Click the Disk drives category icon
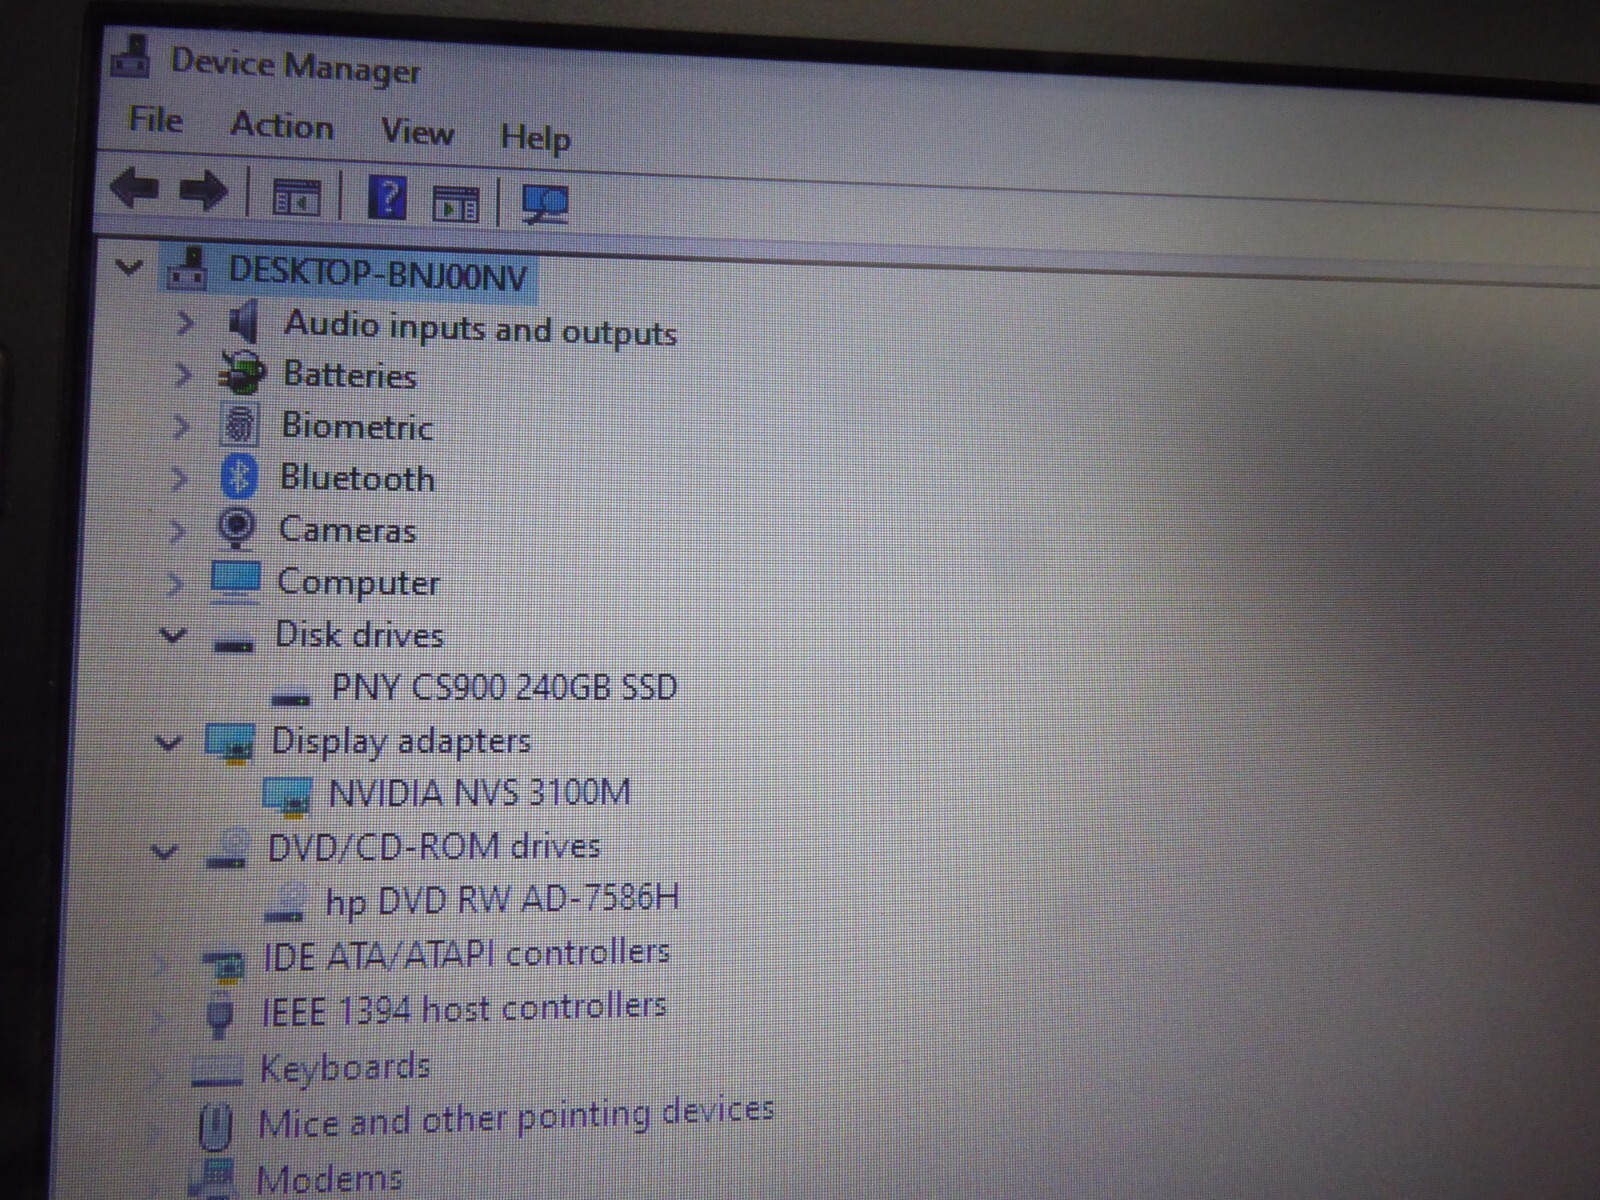This screenshot has height=1200, width=1600. click(x=234, y=645)
